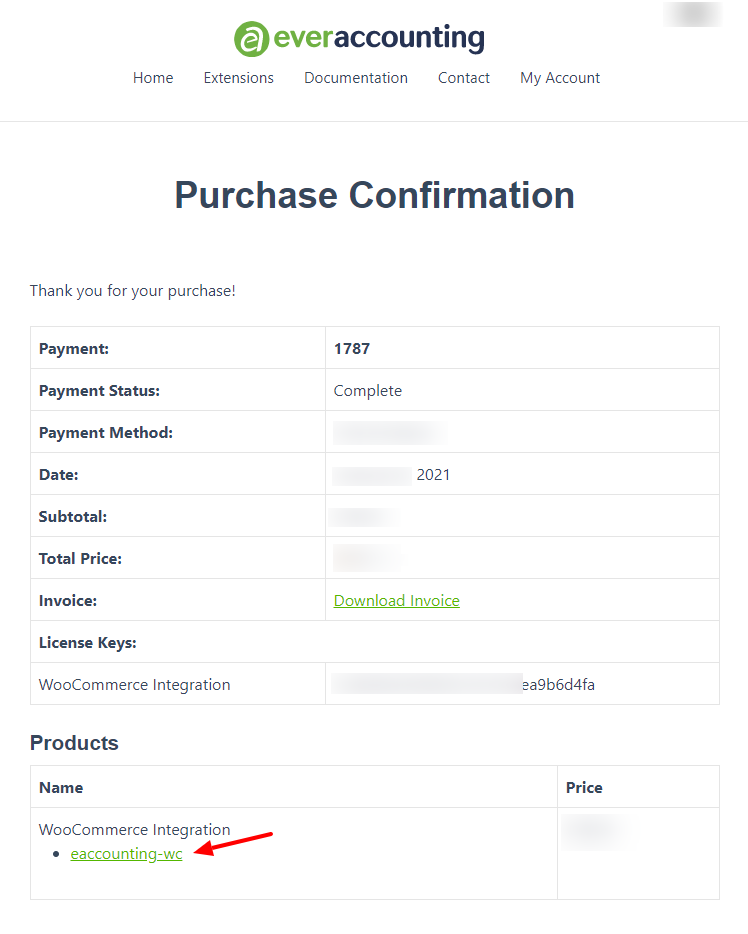748x934 pixels.
Task: Click the Complete payment status value
Action: (367, 391)
